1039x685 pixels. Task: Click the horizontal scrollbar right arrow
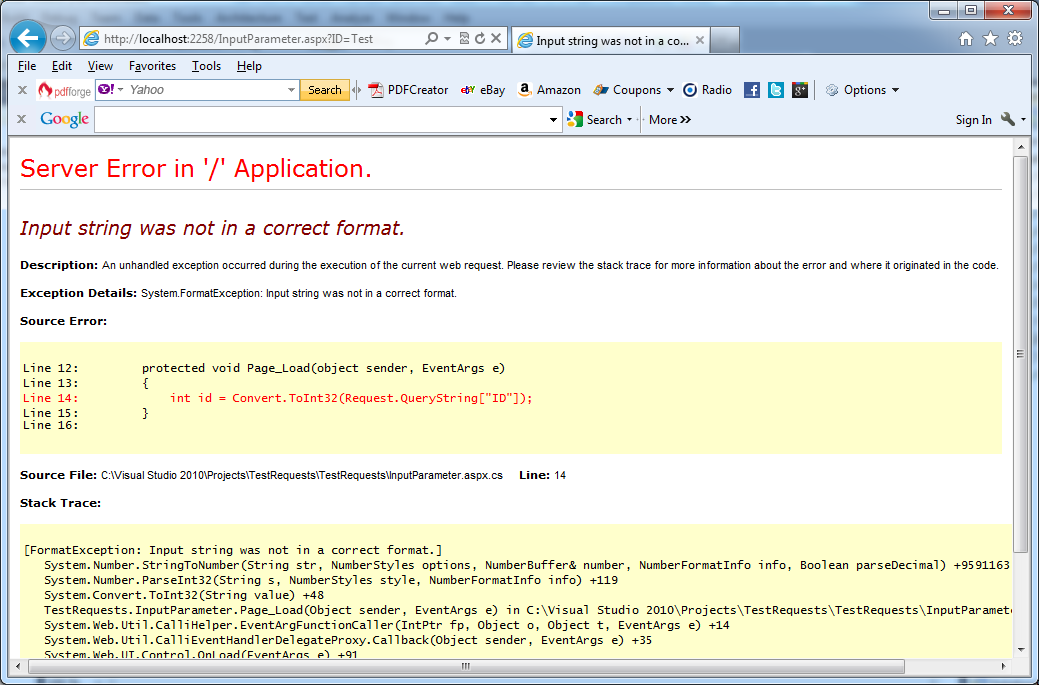coord(1004,666)
